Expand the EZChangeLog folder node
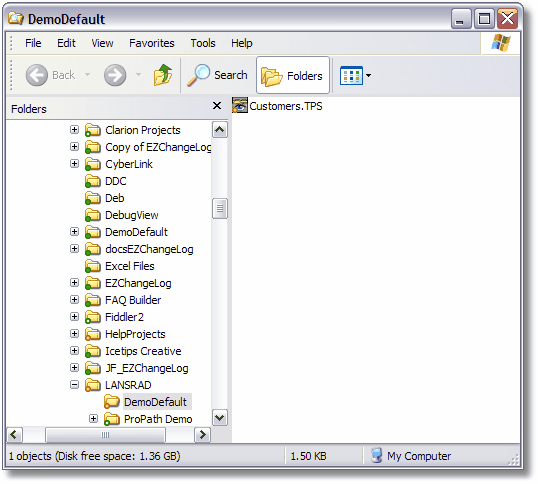The width and height of the screenshot is (538, 484). [74, 283]
